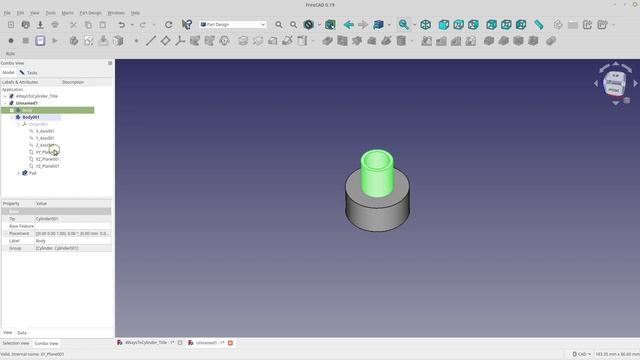
Task: Click the datum line tool icon
Action: click(x=151, y=41)
